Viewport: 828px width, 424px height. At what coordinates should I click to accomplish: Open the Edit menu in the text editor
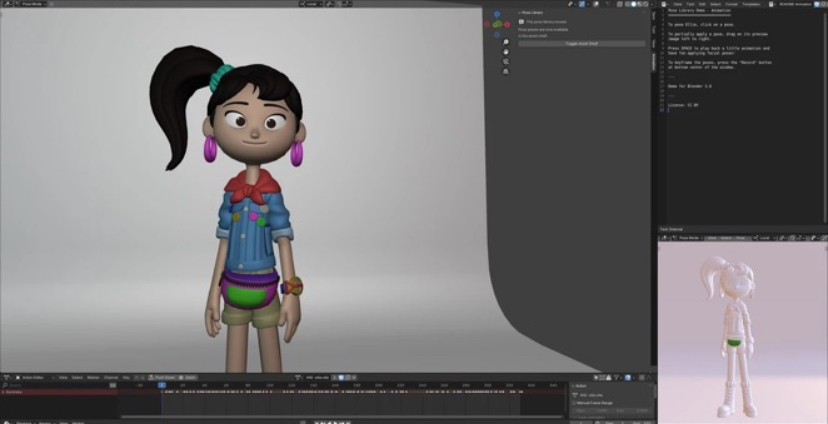[x=702, y=4]
